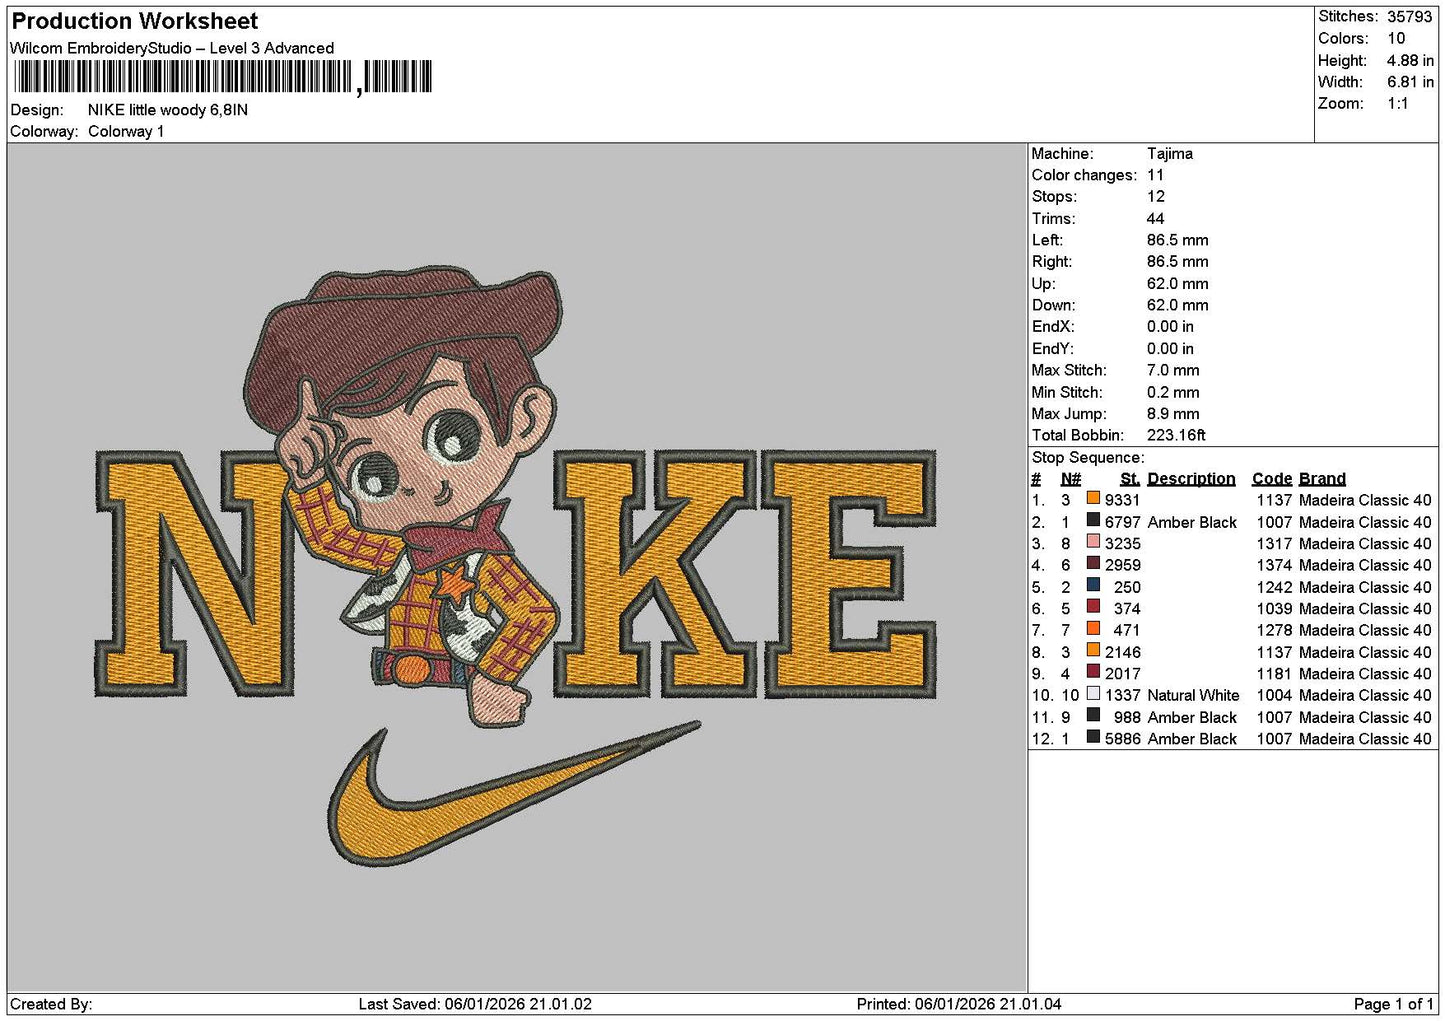
Task: Click the orange Nike swoosh in preview
Action: [512, 792]
